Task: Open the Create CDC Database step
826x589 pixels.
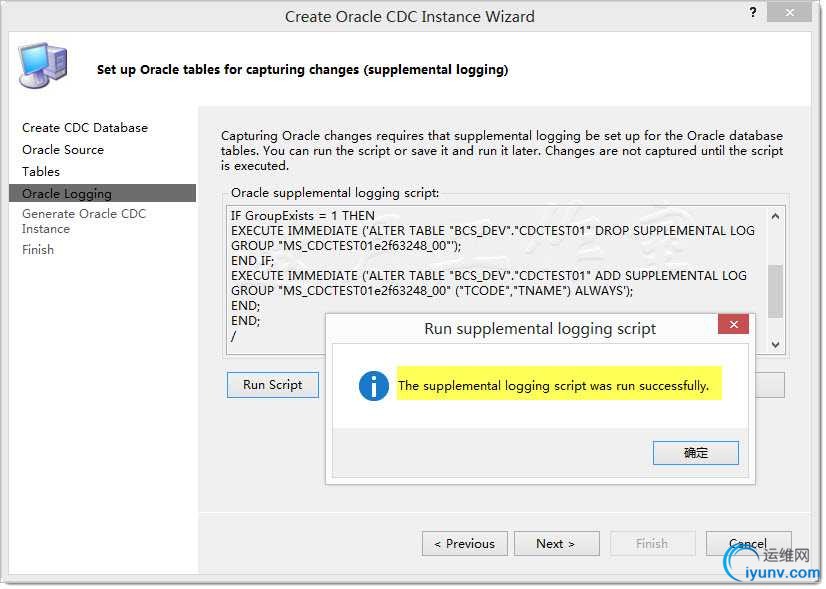Action: 85,128
